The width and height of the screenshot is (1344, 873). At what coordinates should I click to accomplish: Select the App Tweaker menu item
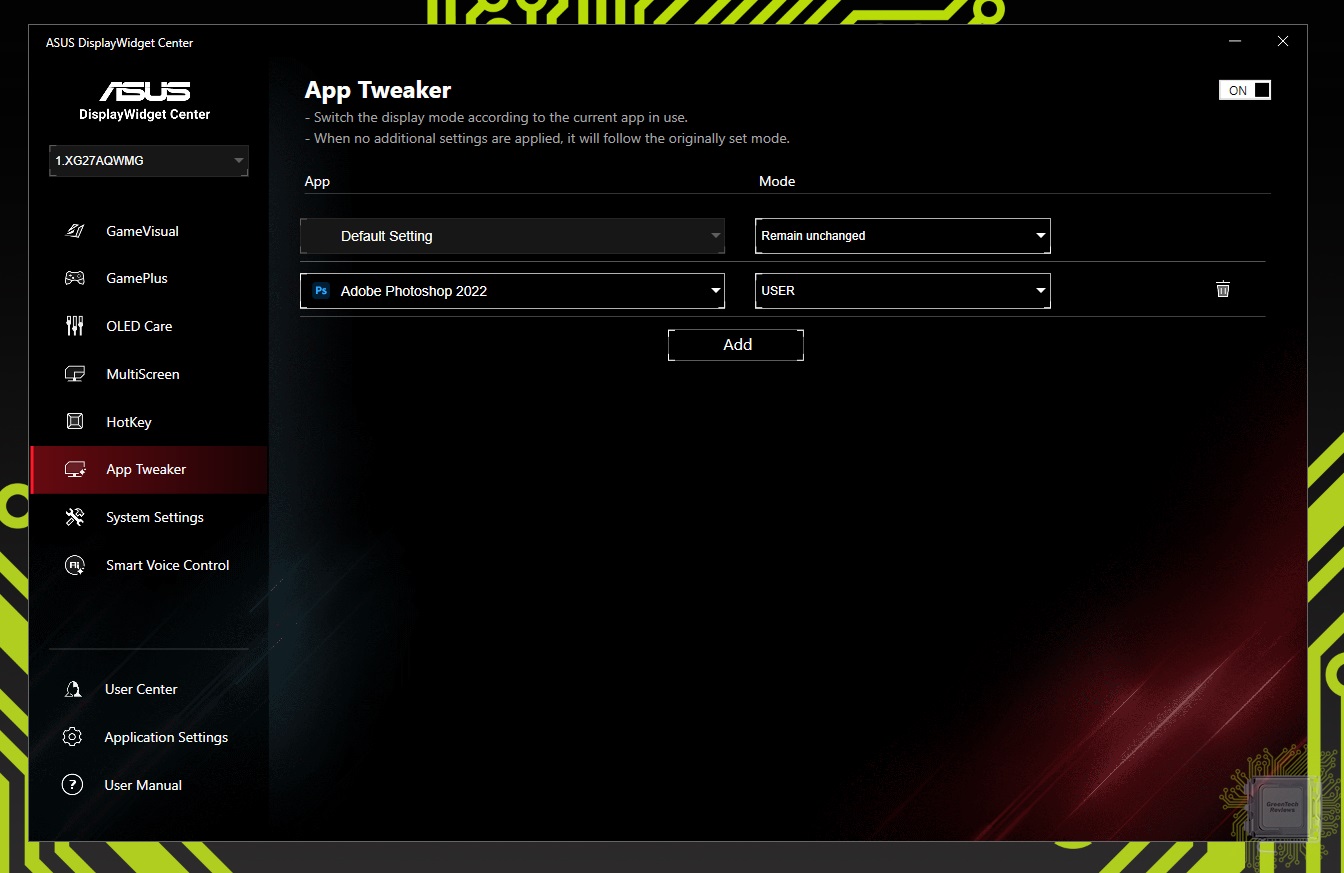pyautogui.click(x=146, y=469)
